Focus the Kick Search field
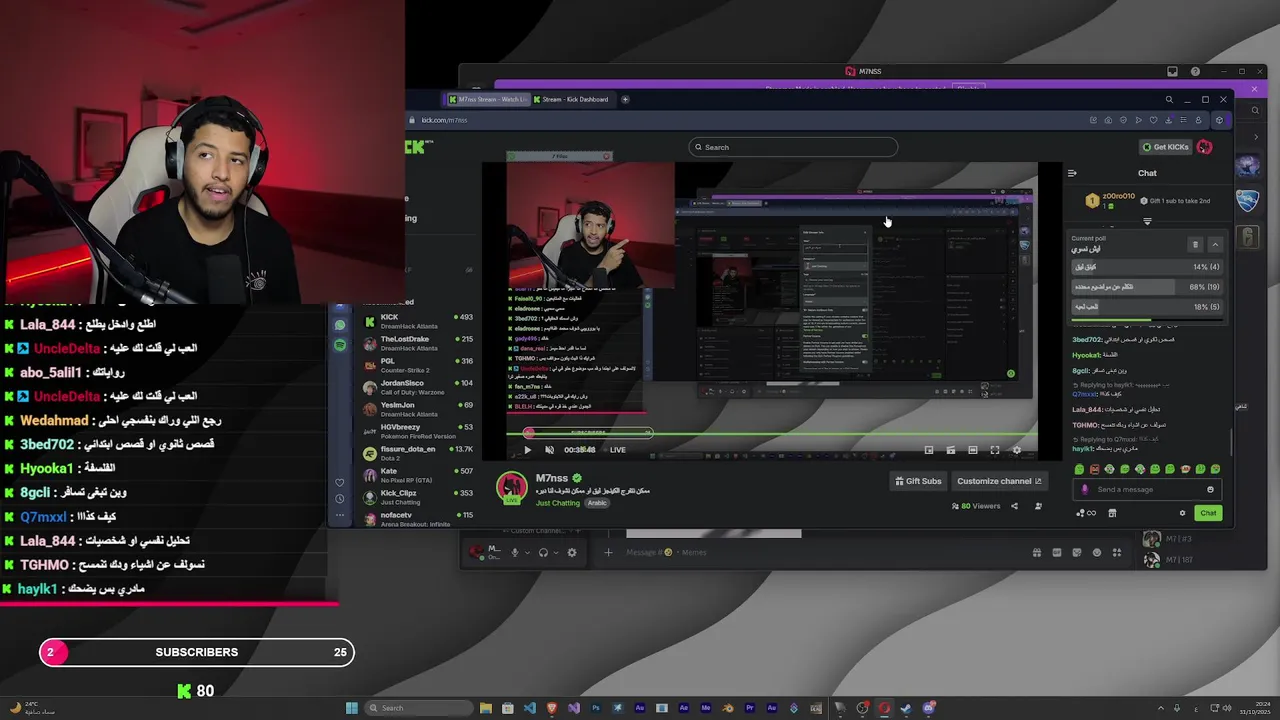 click(792, 147)
